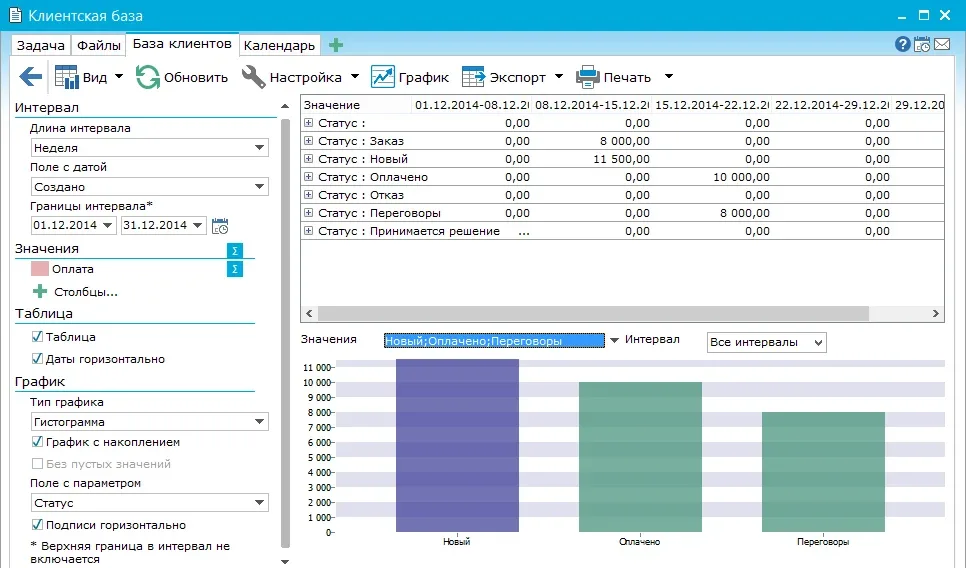The image size is (966, 568).
Task: Expand the Статус : Новый row
Action: click(x=309, y=158)
